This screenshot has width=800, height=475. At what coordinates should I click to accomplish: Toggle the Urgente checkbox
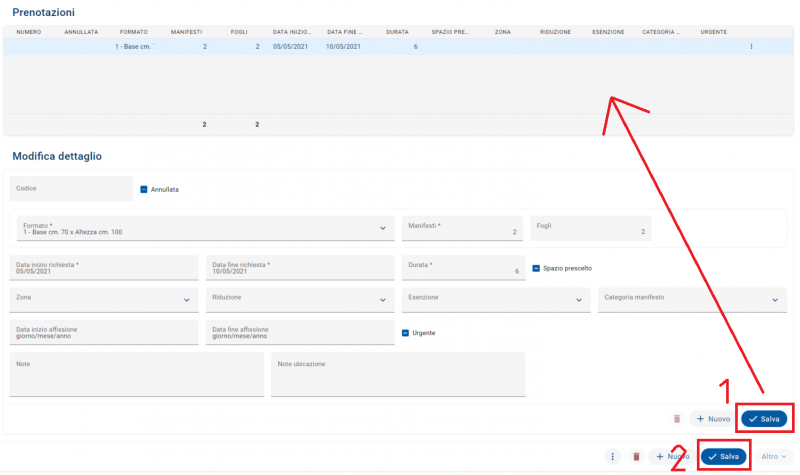pyautogui.click(x=406, y=333)
